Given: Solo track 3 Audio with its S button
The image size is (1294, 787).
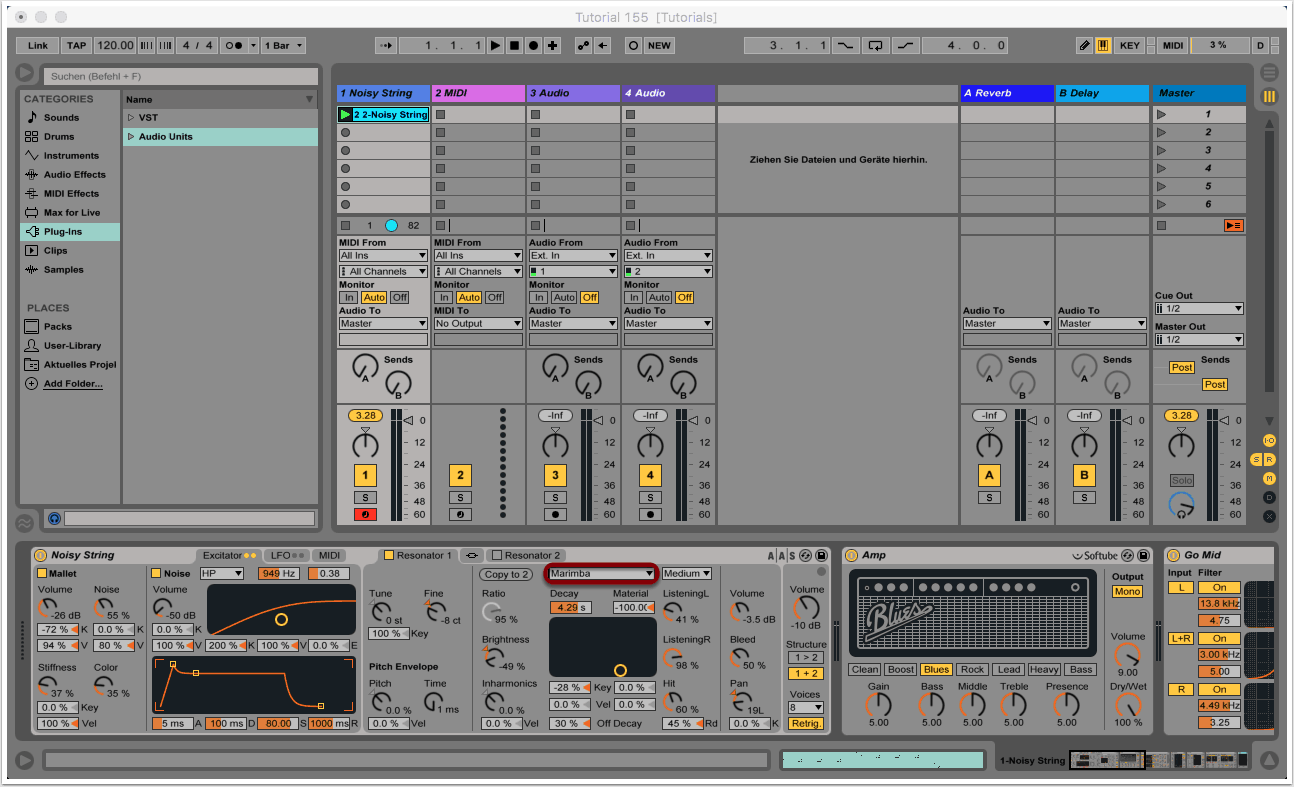Looking at the screenshot, I should click(x=555, y=498).
